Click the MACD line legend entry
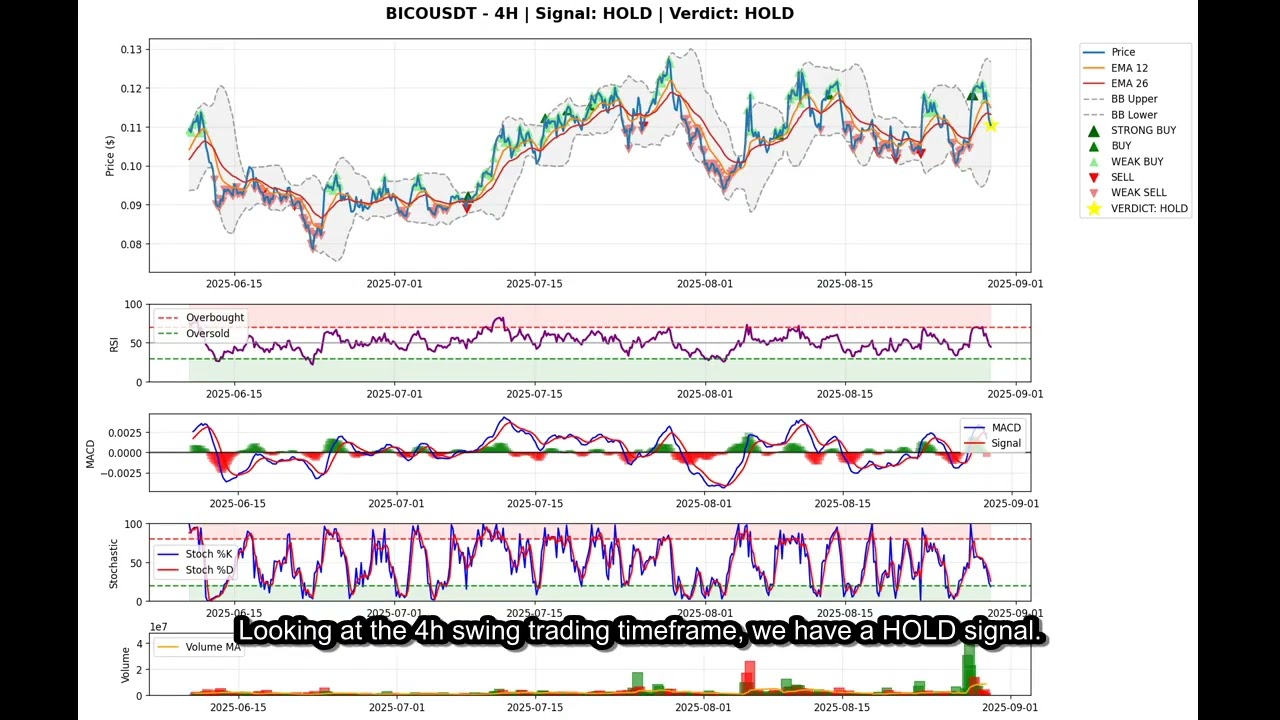 click(993, 428)
